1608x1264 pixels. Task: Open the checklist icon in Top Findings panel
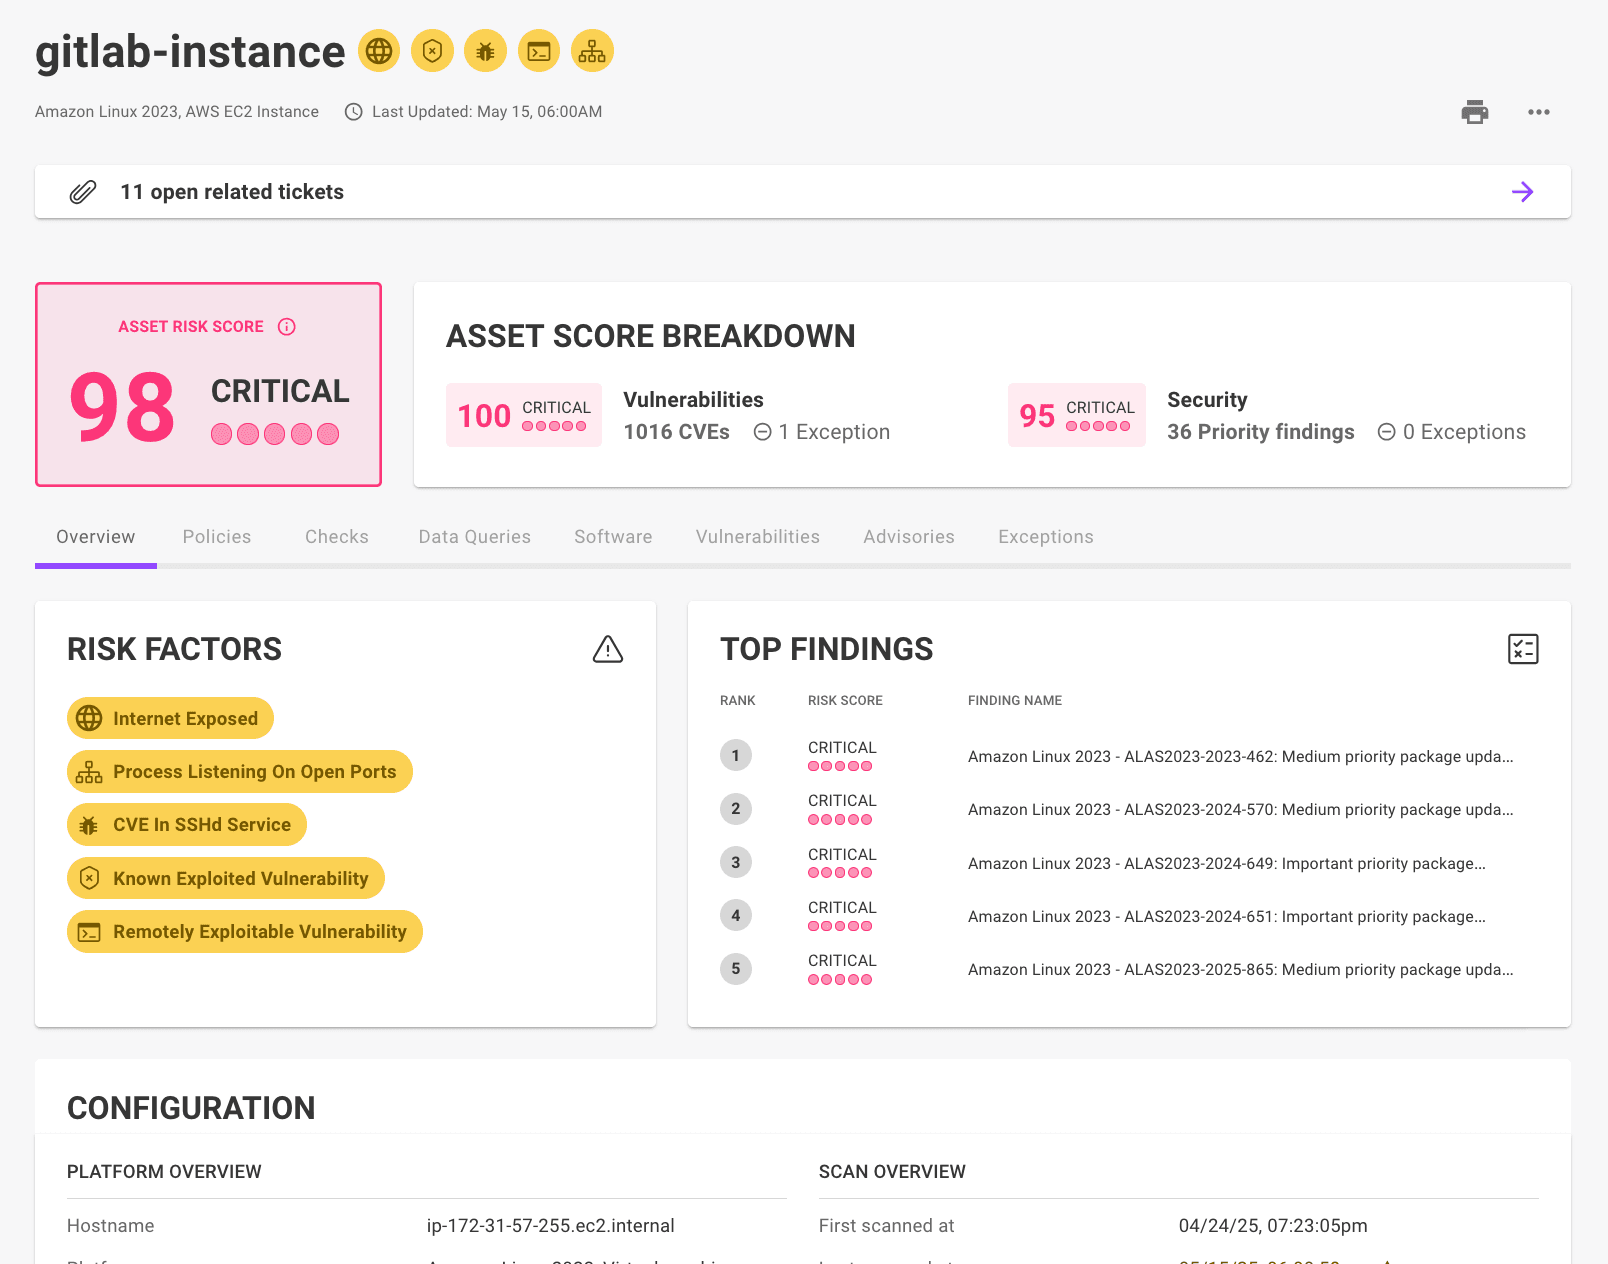(1523, 649)
